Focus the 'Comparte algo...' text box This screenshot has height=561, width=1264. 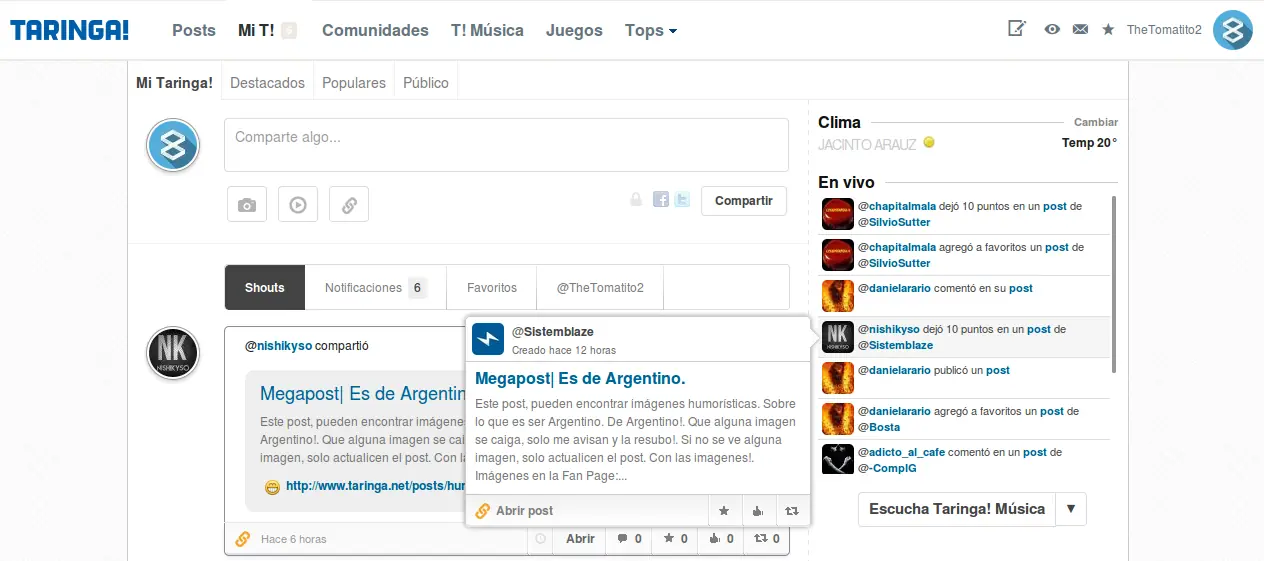pos(506,145)
